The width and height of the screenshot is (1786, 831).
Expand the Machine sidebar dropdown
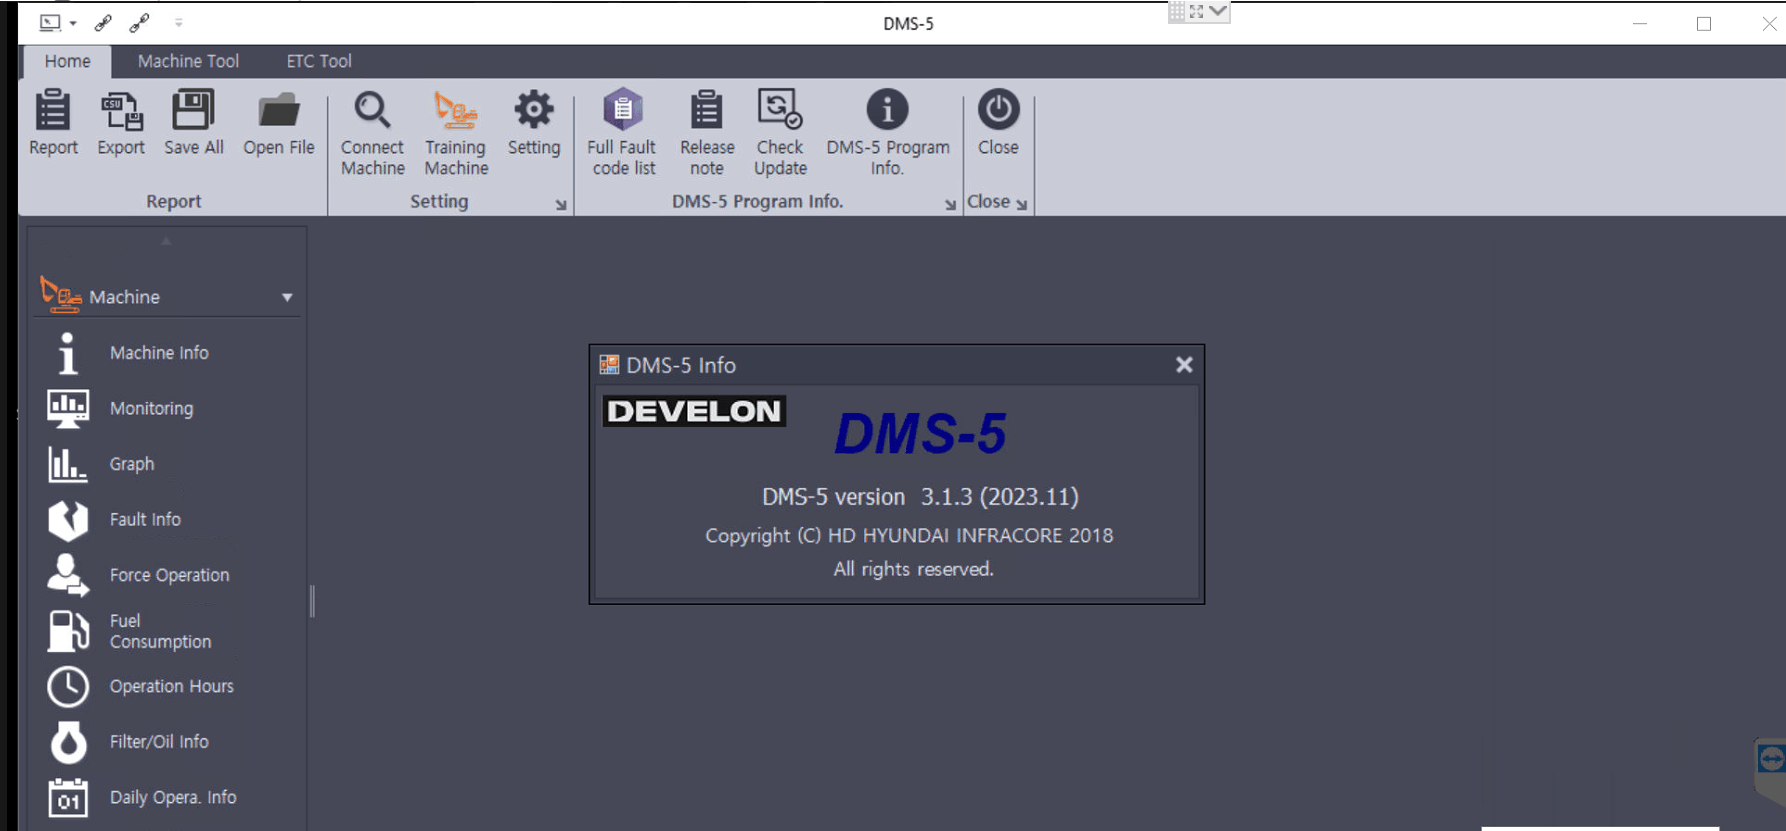click(287, 298)
